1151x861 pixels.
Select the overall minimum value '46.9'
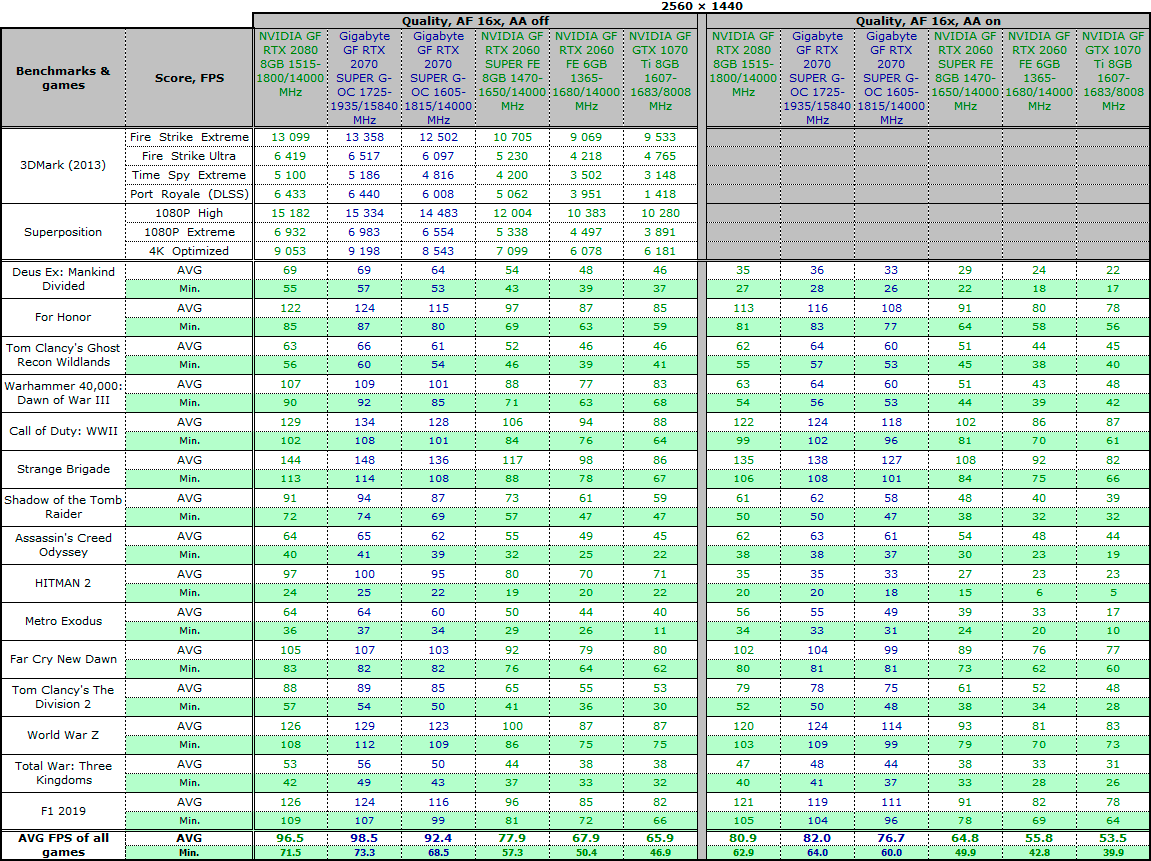pyautogui.click(x=660, y=853)
